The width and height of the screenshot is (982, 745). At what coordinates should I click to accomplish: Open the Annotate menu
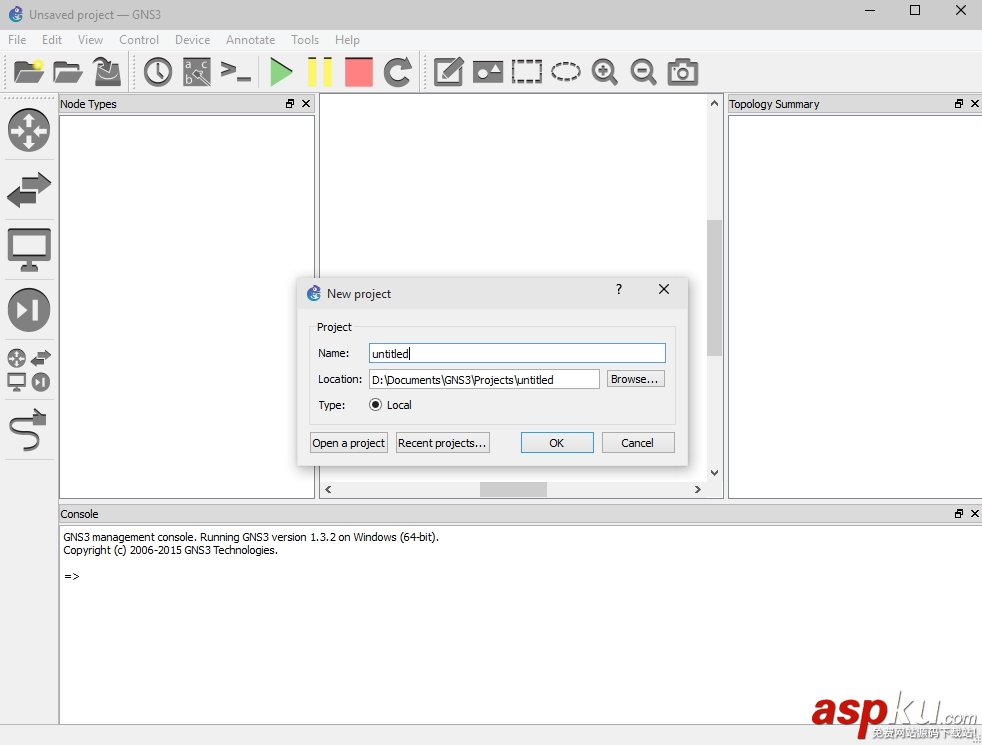pos(250,39)
